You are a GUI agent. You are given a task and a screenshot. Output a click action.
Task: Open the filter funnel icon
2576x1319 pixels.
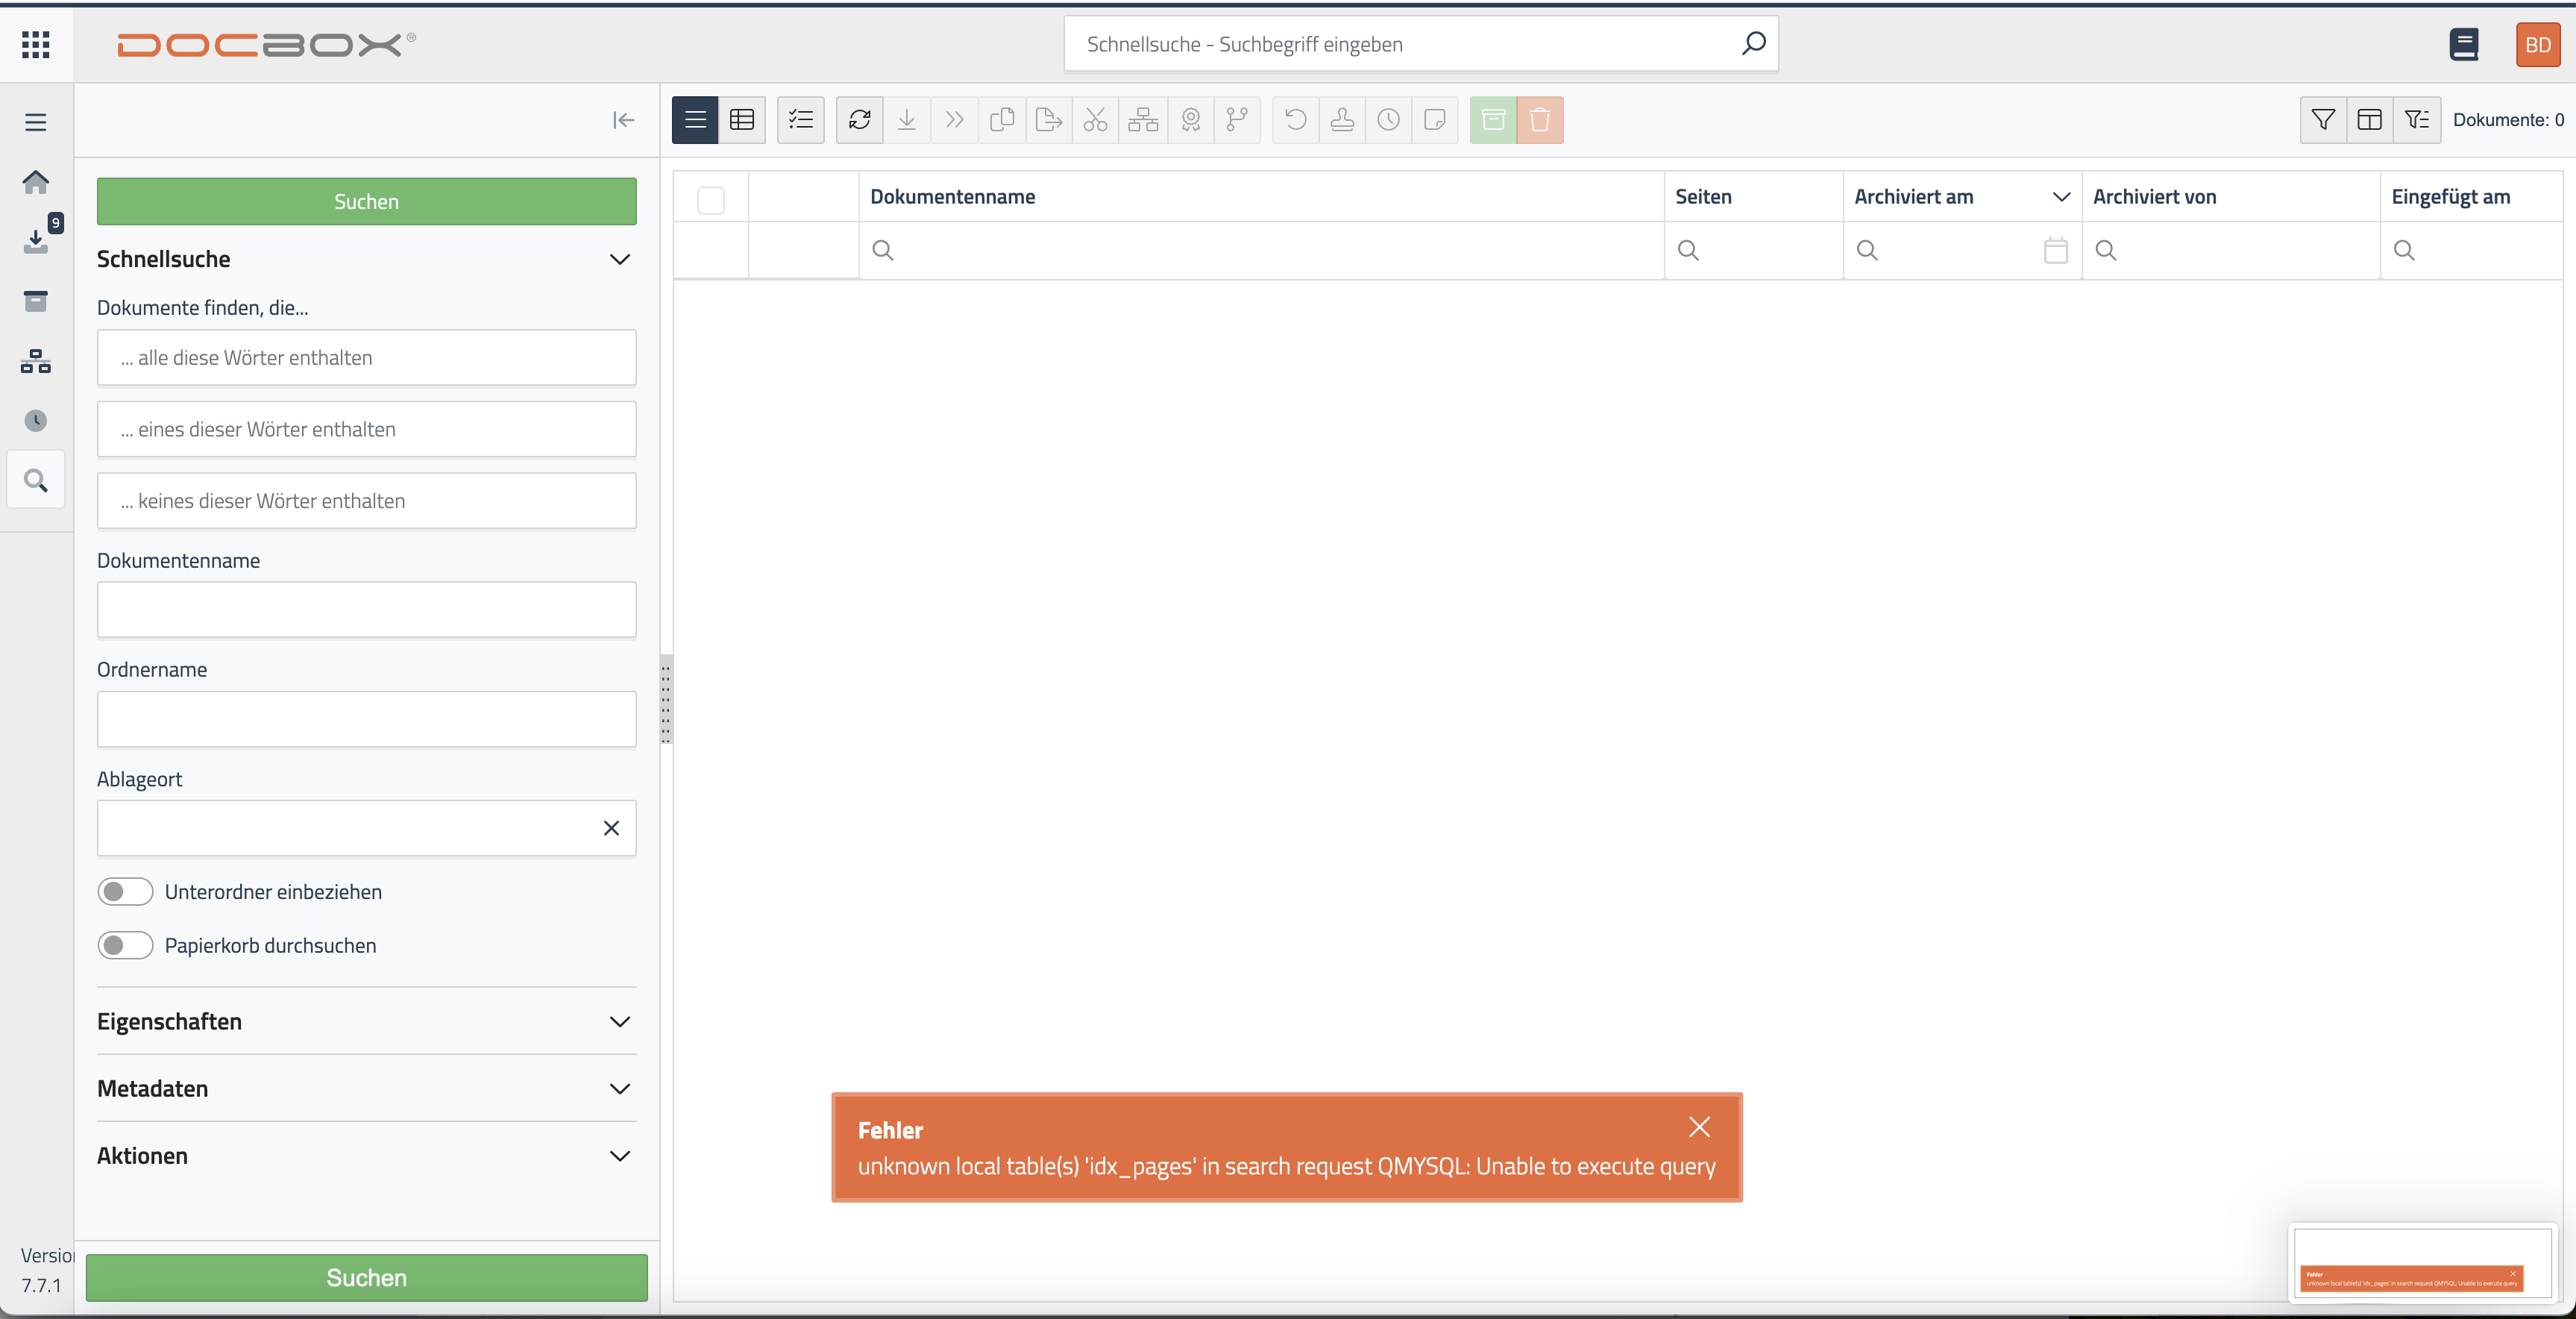point(2323,120)
